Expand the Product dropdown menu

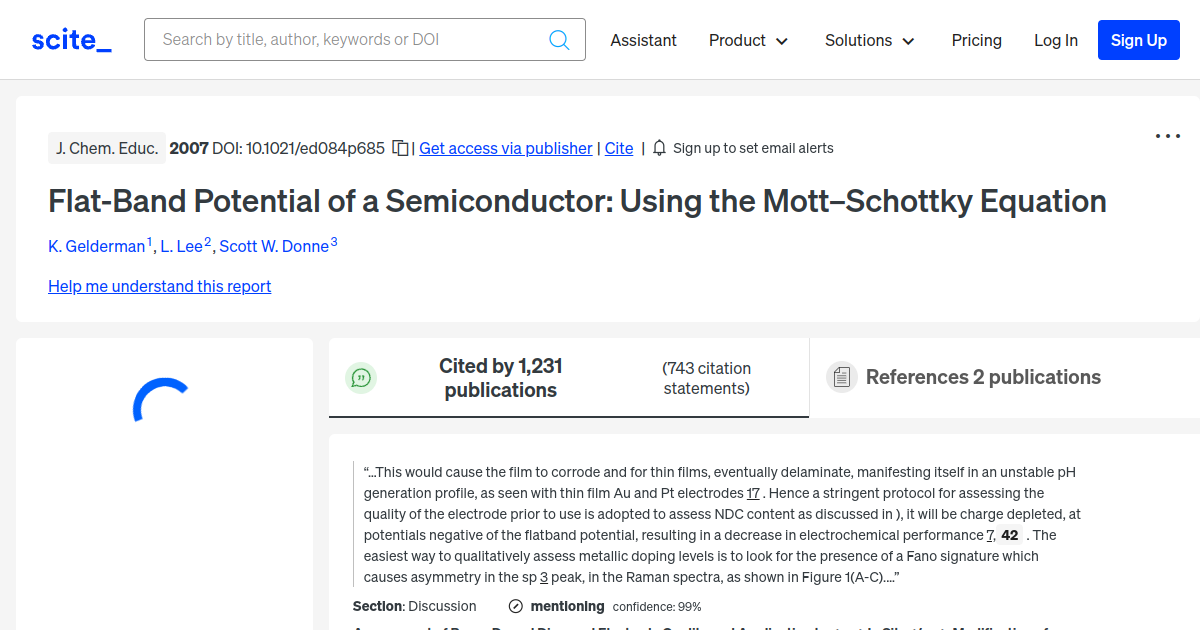point(748,40)
